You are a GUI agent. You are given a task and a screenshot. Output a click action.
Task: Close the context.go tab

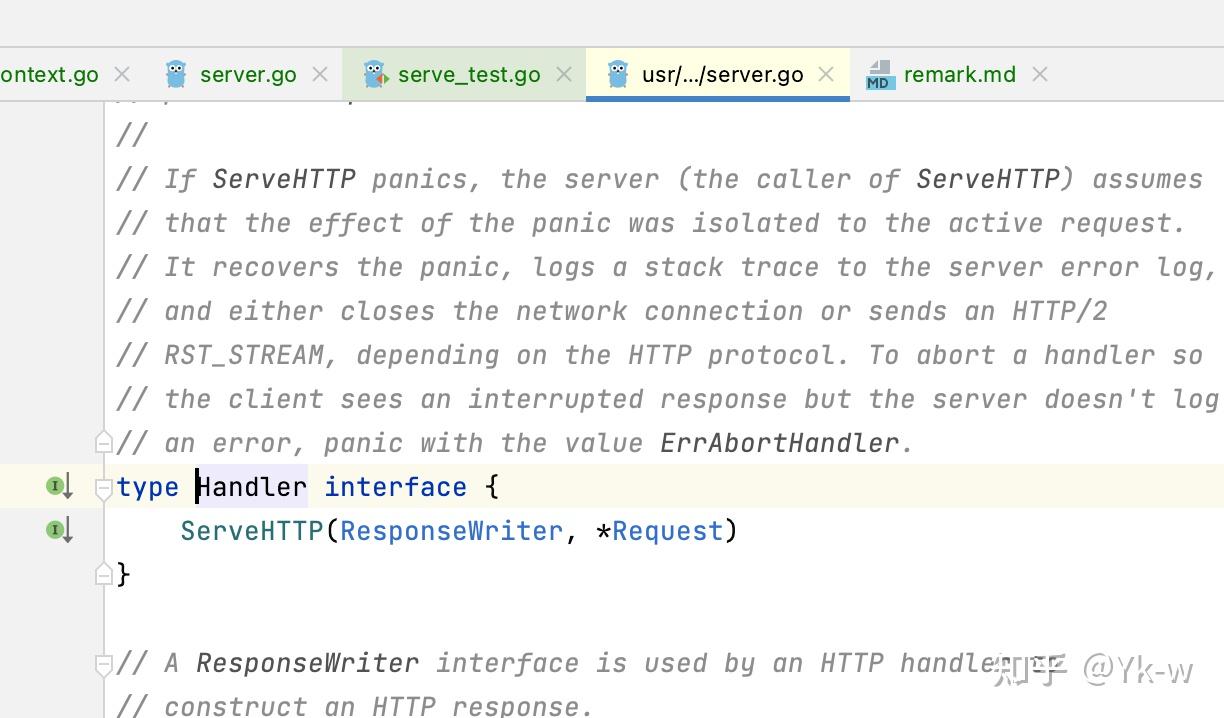click(122, 73)
